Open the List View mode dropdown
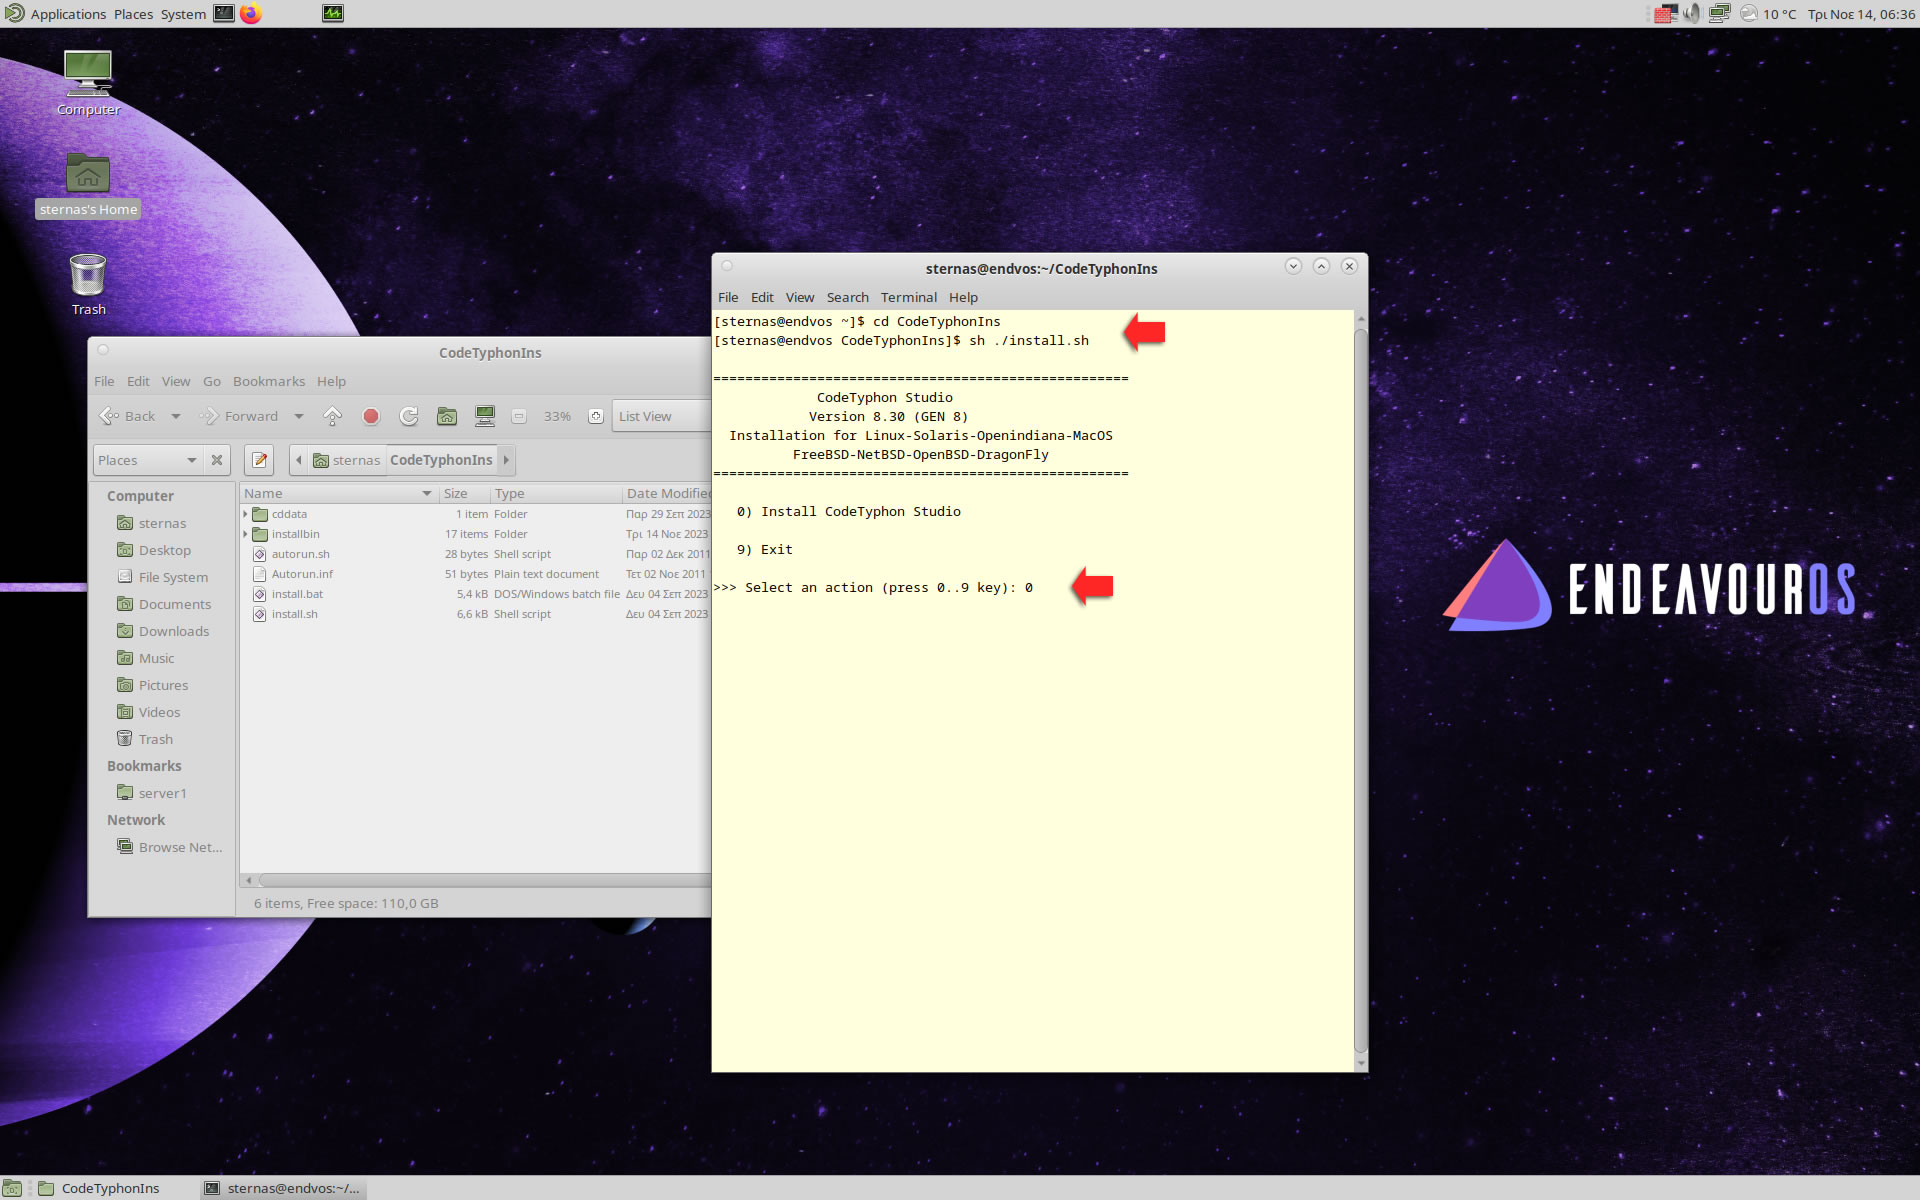Screen dimensions: 1920x1200 [662, 416]
